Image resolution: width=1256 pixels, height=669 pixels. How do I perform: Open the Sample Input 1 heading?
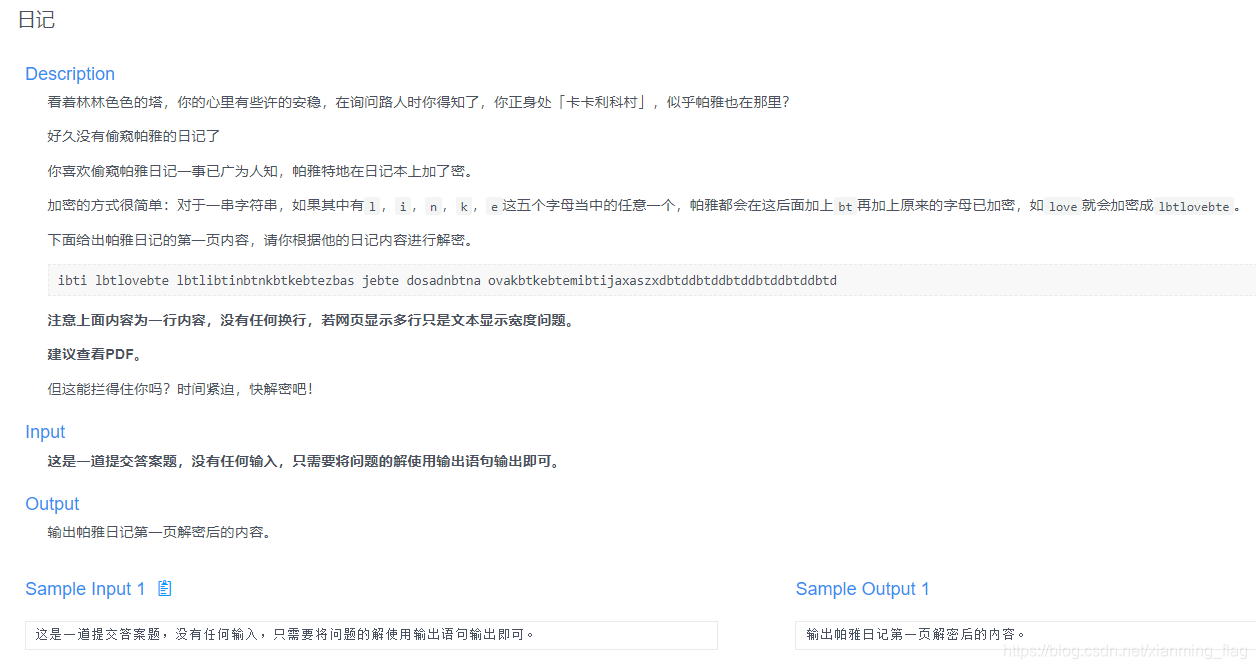(86, 588)
